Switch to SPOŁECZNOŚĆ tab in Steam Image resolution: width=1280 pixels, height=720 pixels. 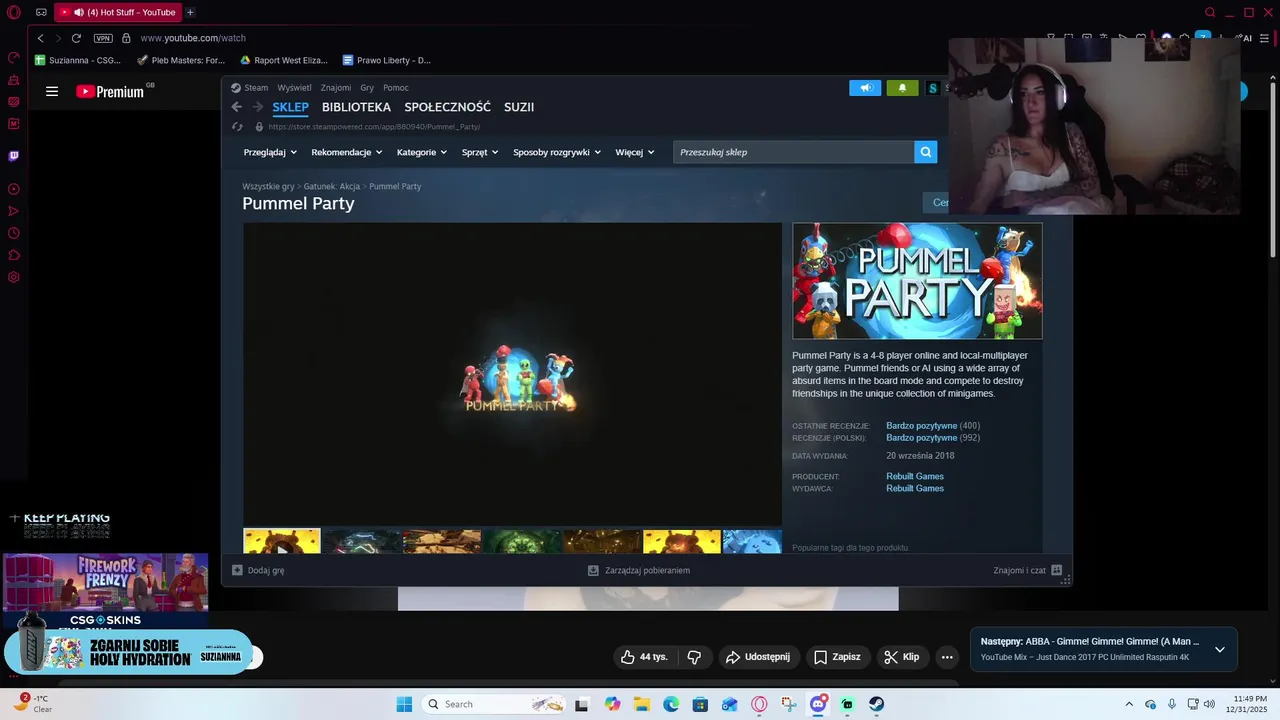click(x=447, y=107)
